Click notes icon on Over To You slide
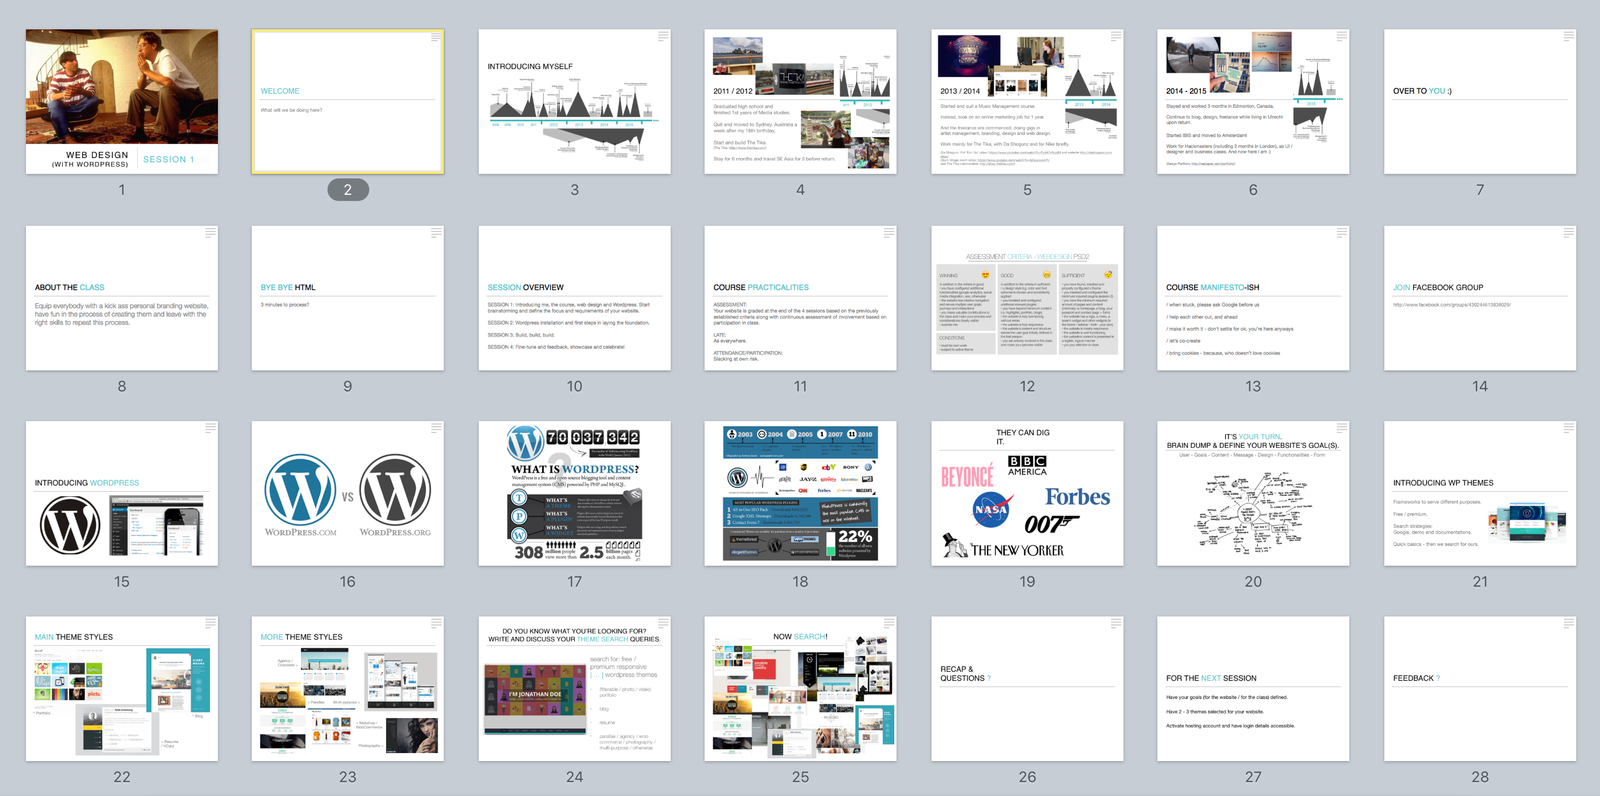Image resolution: width=1600 pixels, height=796 pixels. pos(1568,37)
